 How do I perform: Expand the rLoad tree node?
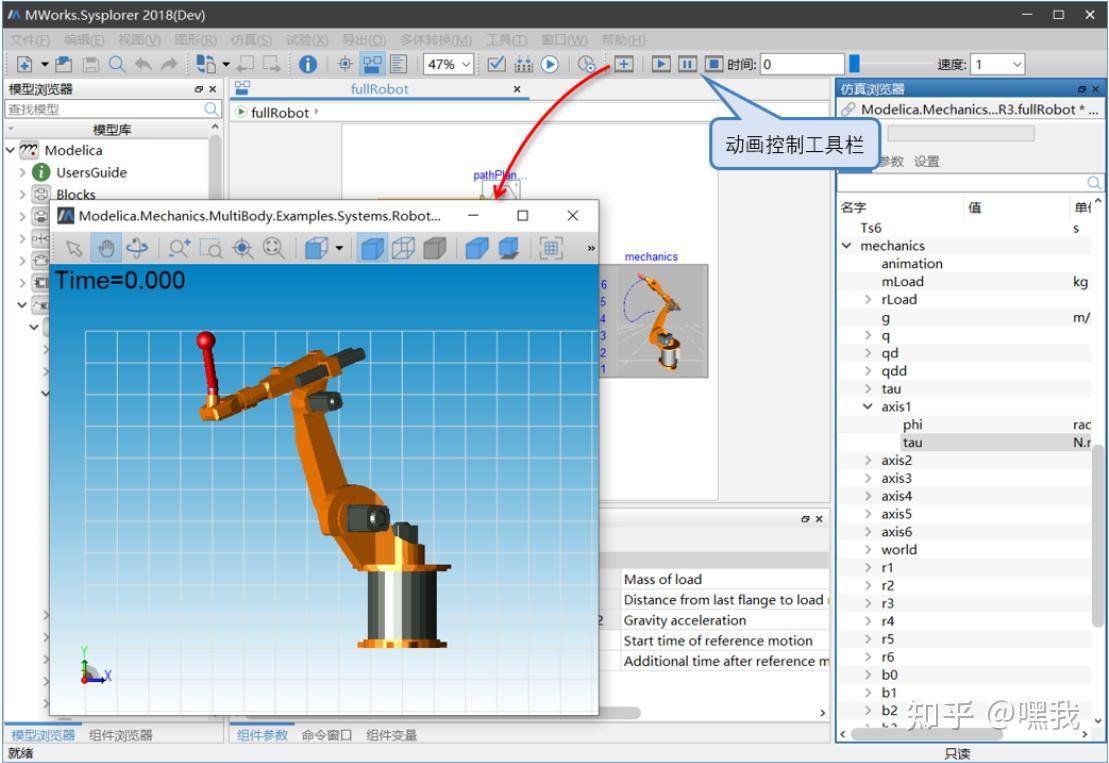pos(868,300)
